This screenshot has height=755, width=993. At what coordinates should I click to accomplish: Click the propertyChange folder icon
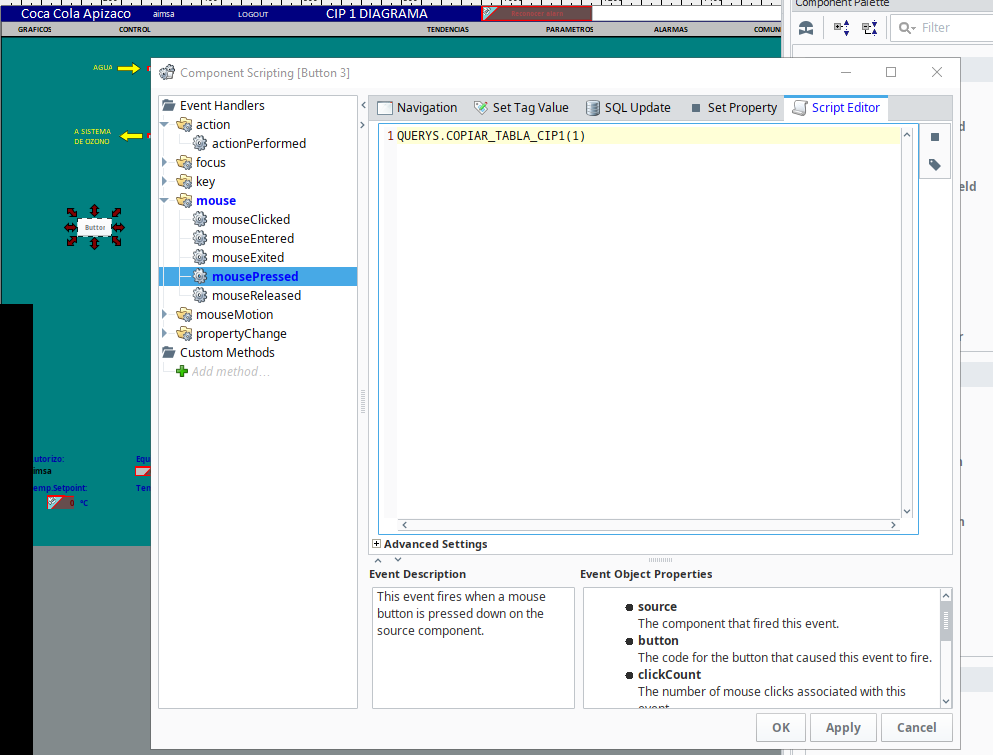pos(184,334)
